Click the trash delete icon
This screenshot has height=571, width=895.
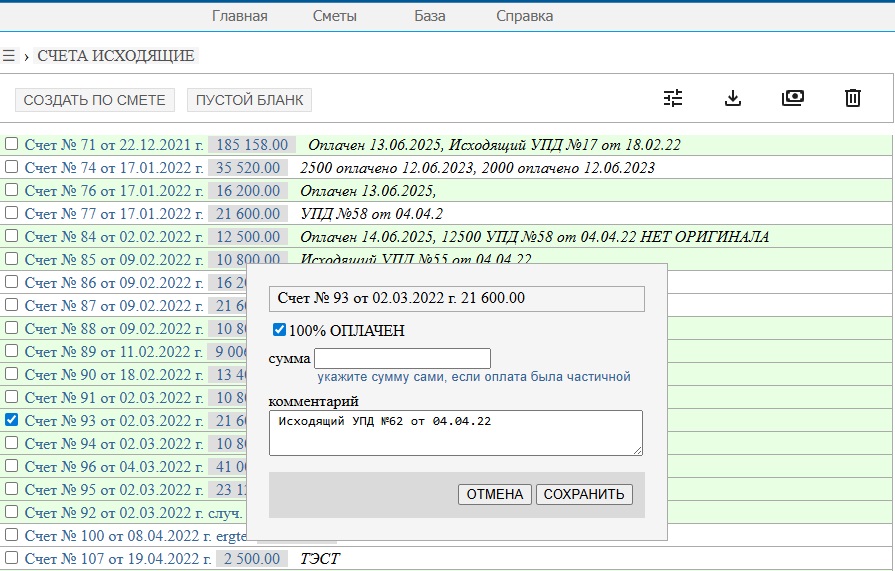tap(853, 98)
